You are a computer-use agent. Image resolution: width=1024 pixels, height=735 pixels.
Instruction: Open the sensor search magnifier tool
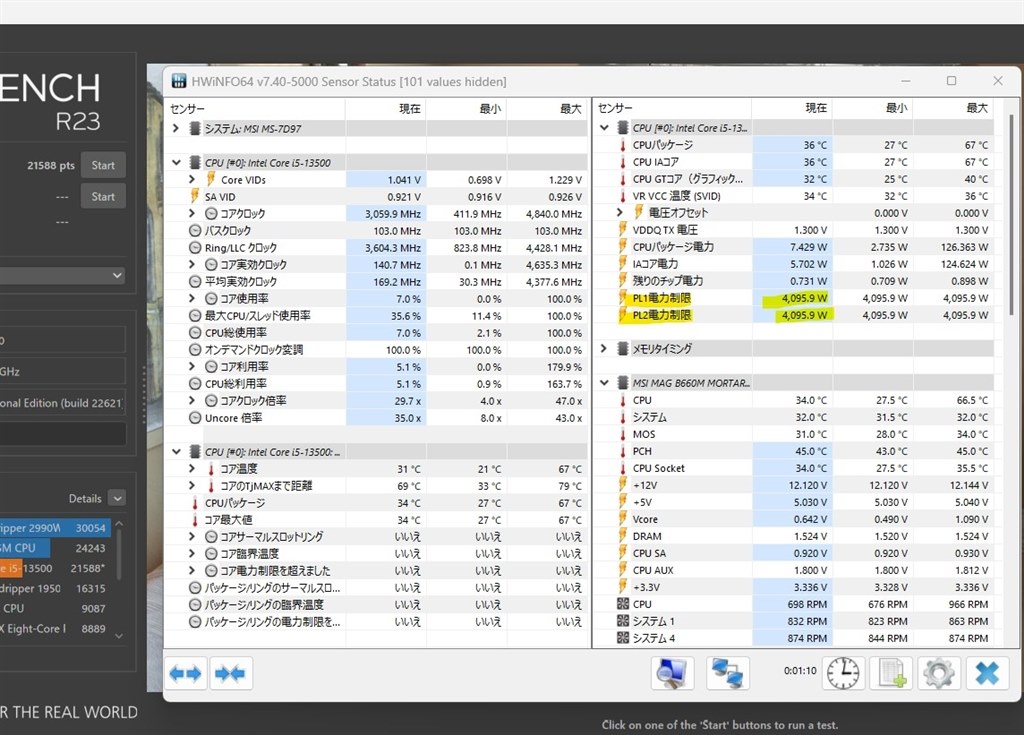[x=672, y=673]
